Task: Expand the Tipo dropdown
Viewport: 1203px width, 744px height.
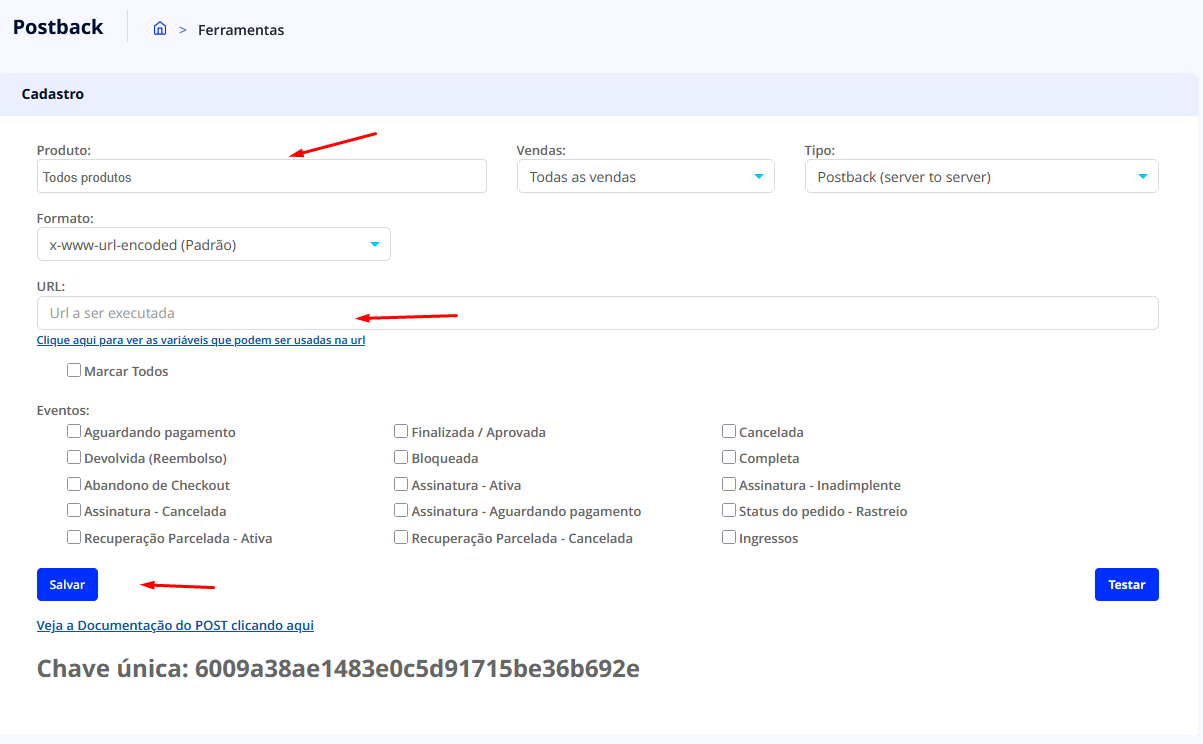Action: coord(981,177)
